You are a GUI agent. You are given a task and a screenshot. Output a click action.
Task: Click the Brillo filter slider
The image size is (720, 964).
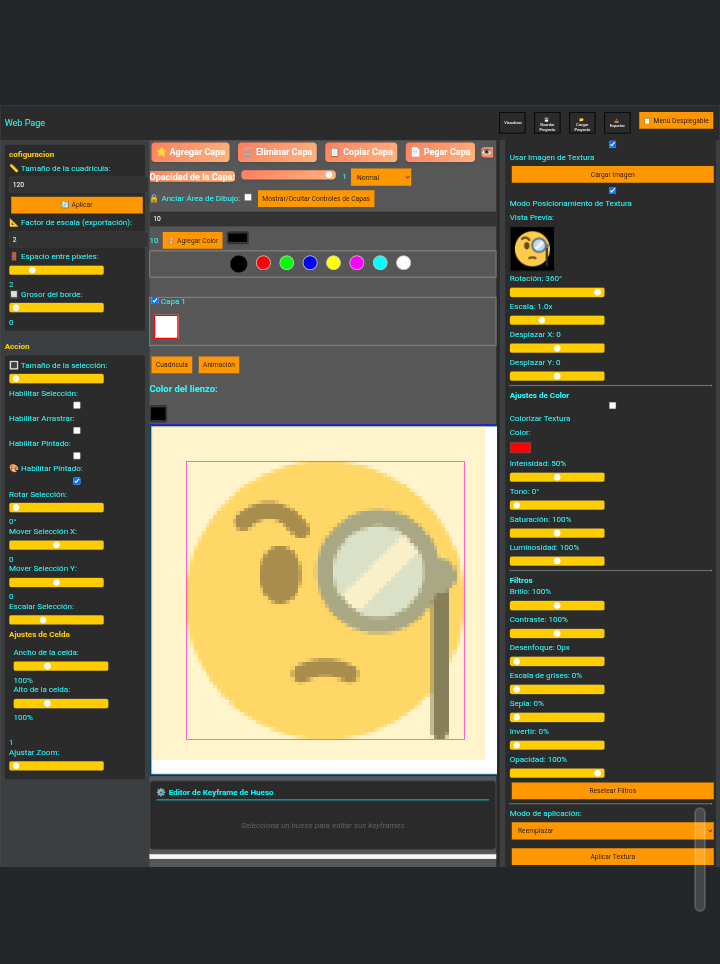click(x=557, y=606)
